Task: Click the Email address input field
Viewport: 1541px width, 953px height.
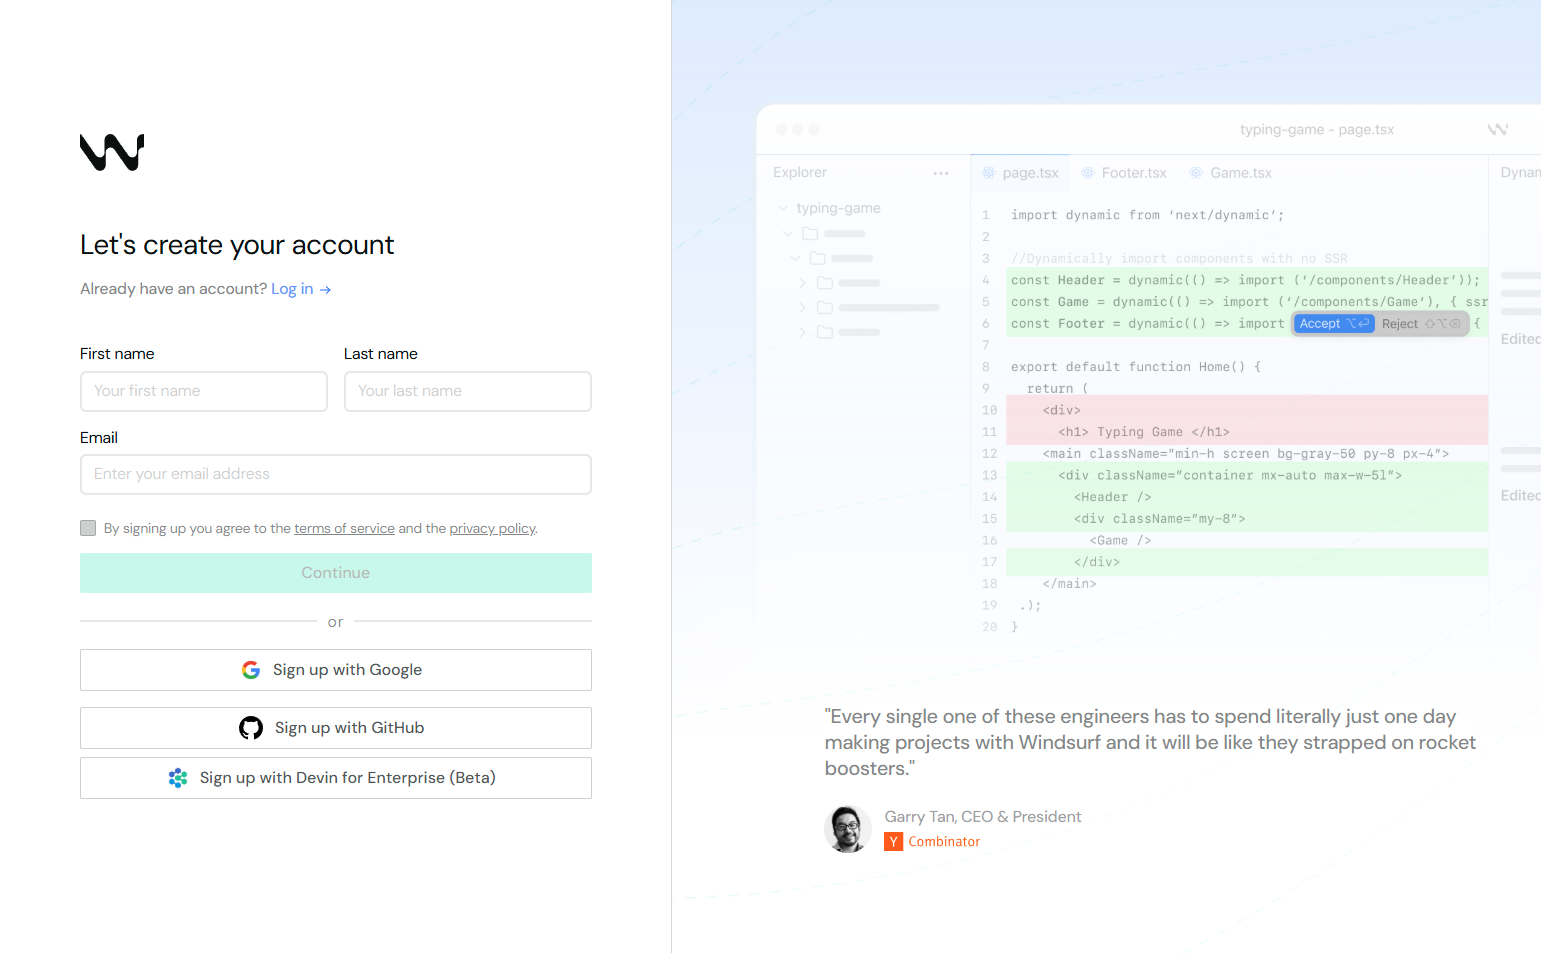Action: coord(336,474)
